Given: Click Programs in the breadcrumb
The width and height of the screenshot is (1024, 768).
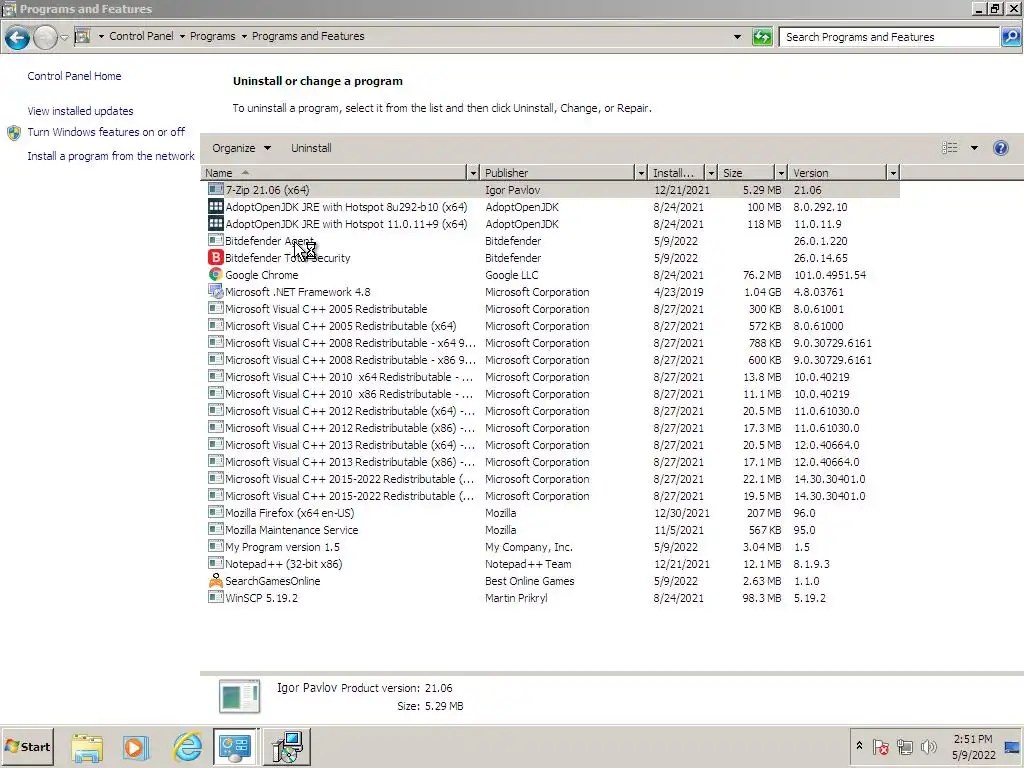Looking at the screenshot, I should click(212, 36).
